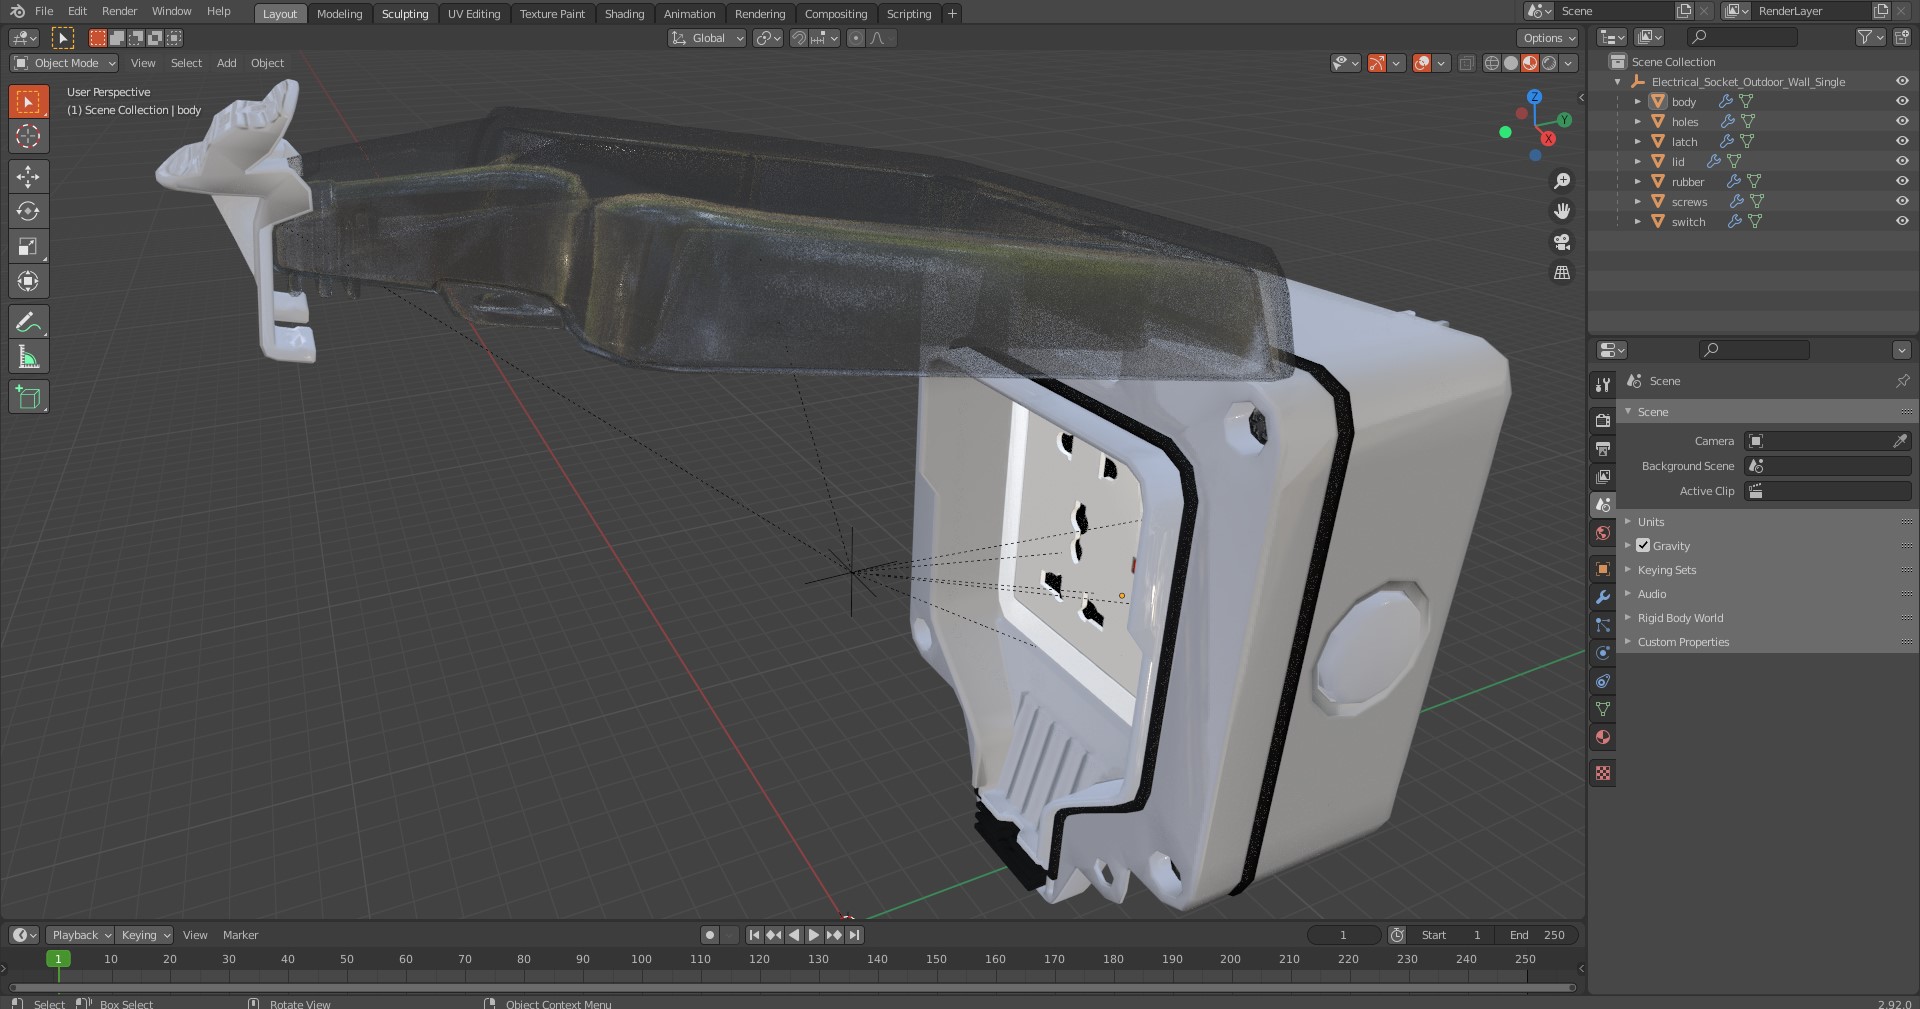The image size is (1920, 1009).
Task: Select the Cursor tool in the left toolbar
Action: point(28,137)
